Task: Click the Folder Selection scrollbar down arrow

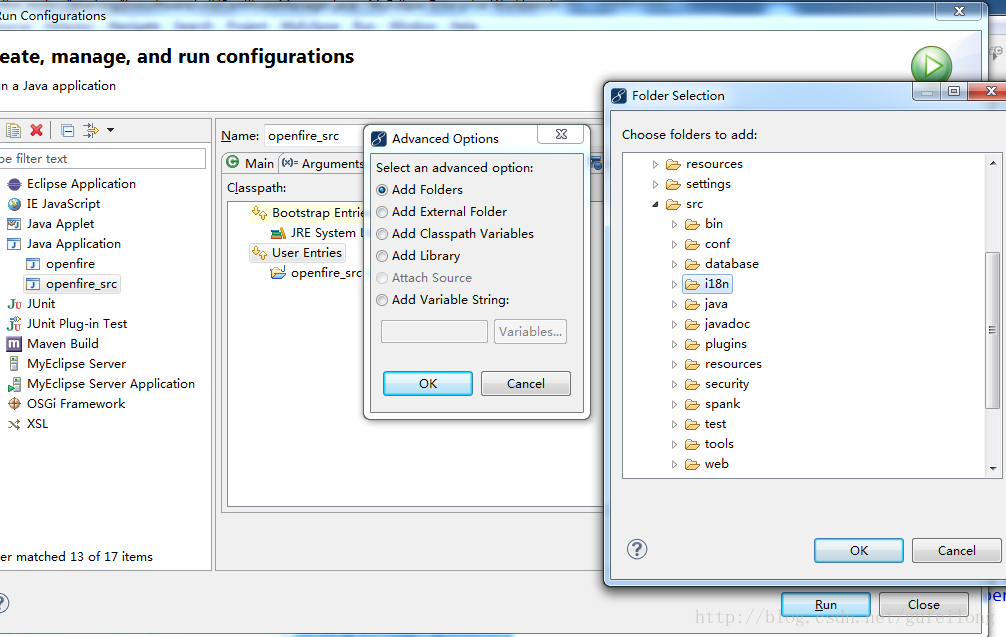Action: (x=993, y=468)
